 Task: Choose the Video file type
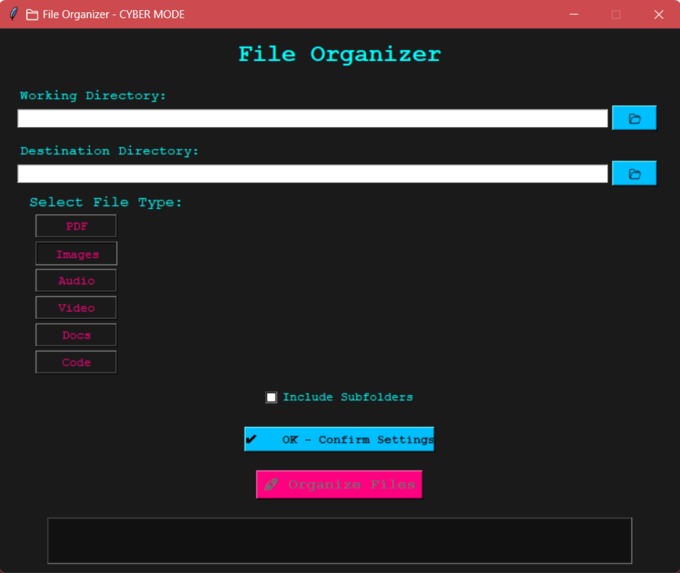76,308
